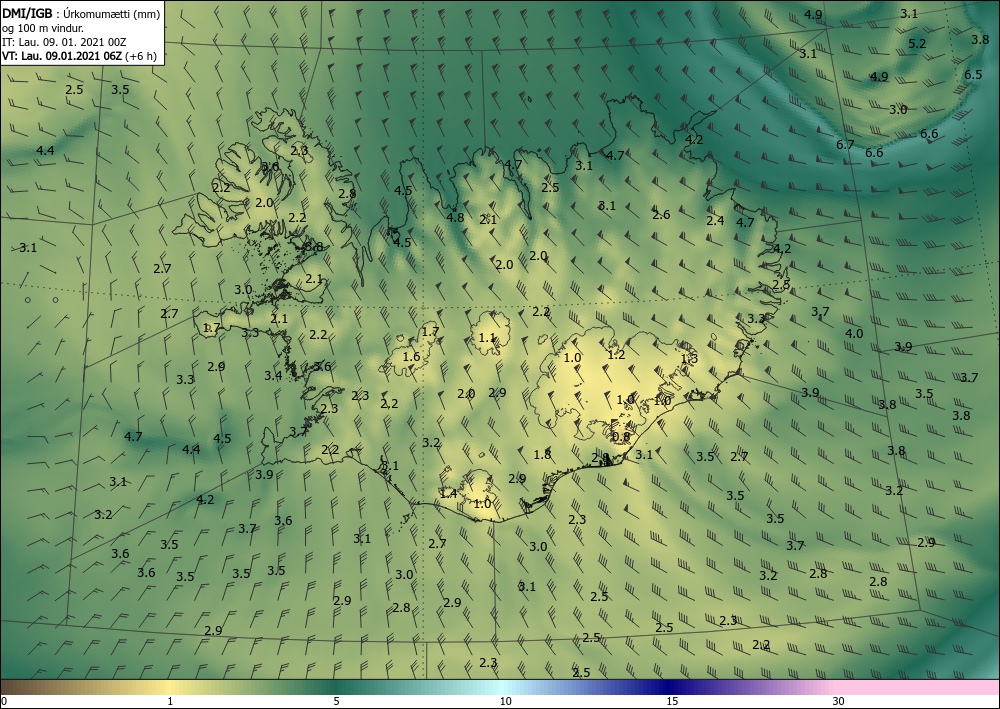Screen dimensions: 1000x709
Task: Click the 1.6 value label
Action: click(x=411, y=356)
